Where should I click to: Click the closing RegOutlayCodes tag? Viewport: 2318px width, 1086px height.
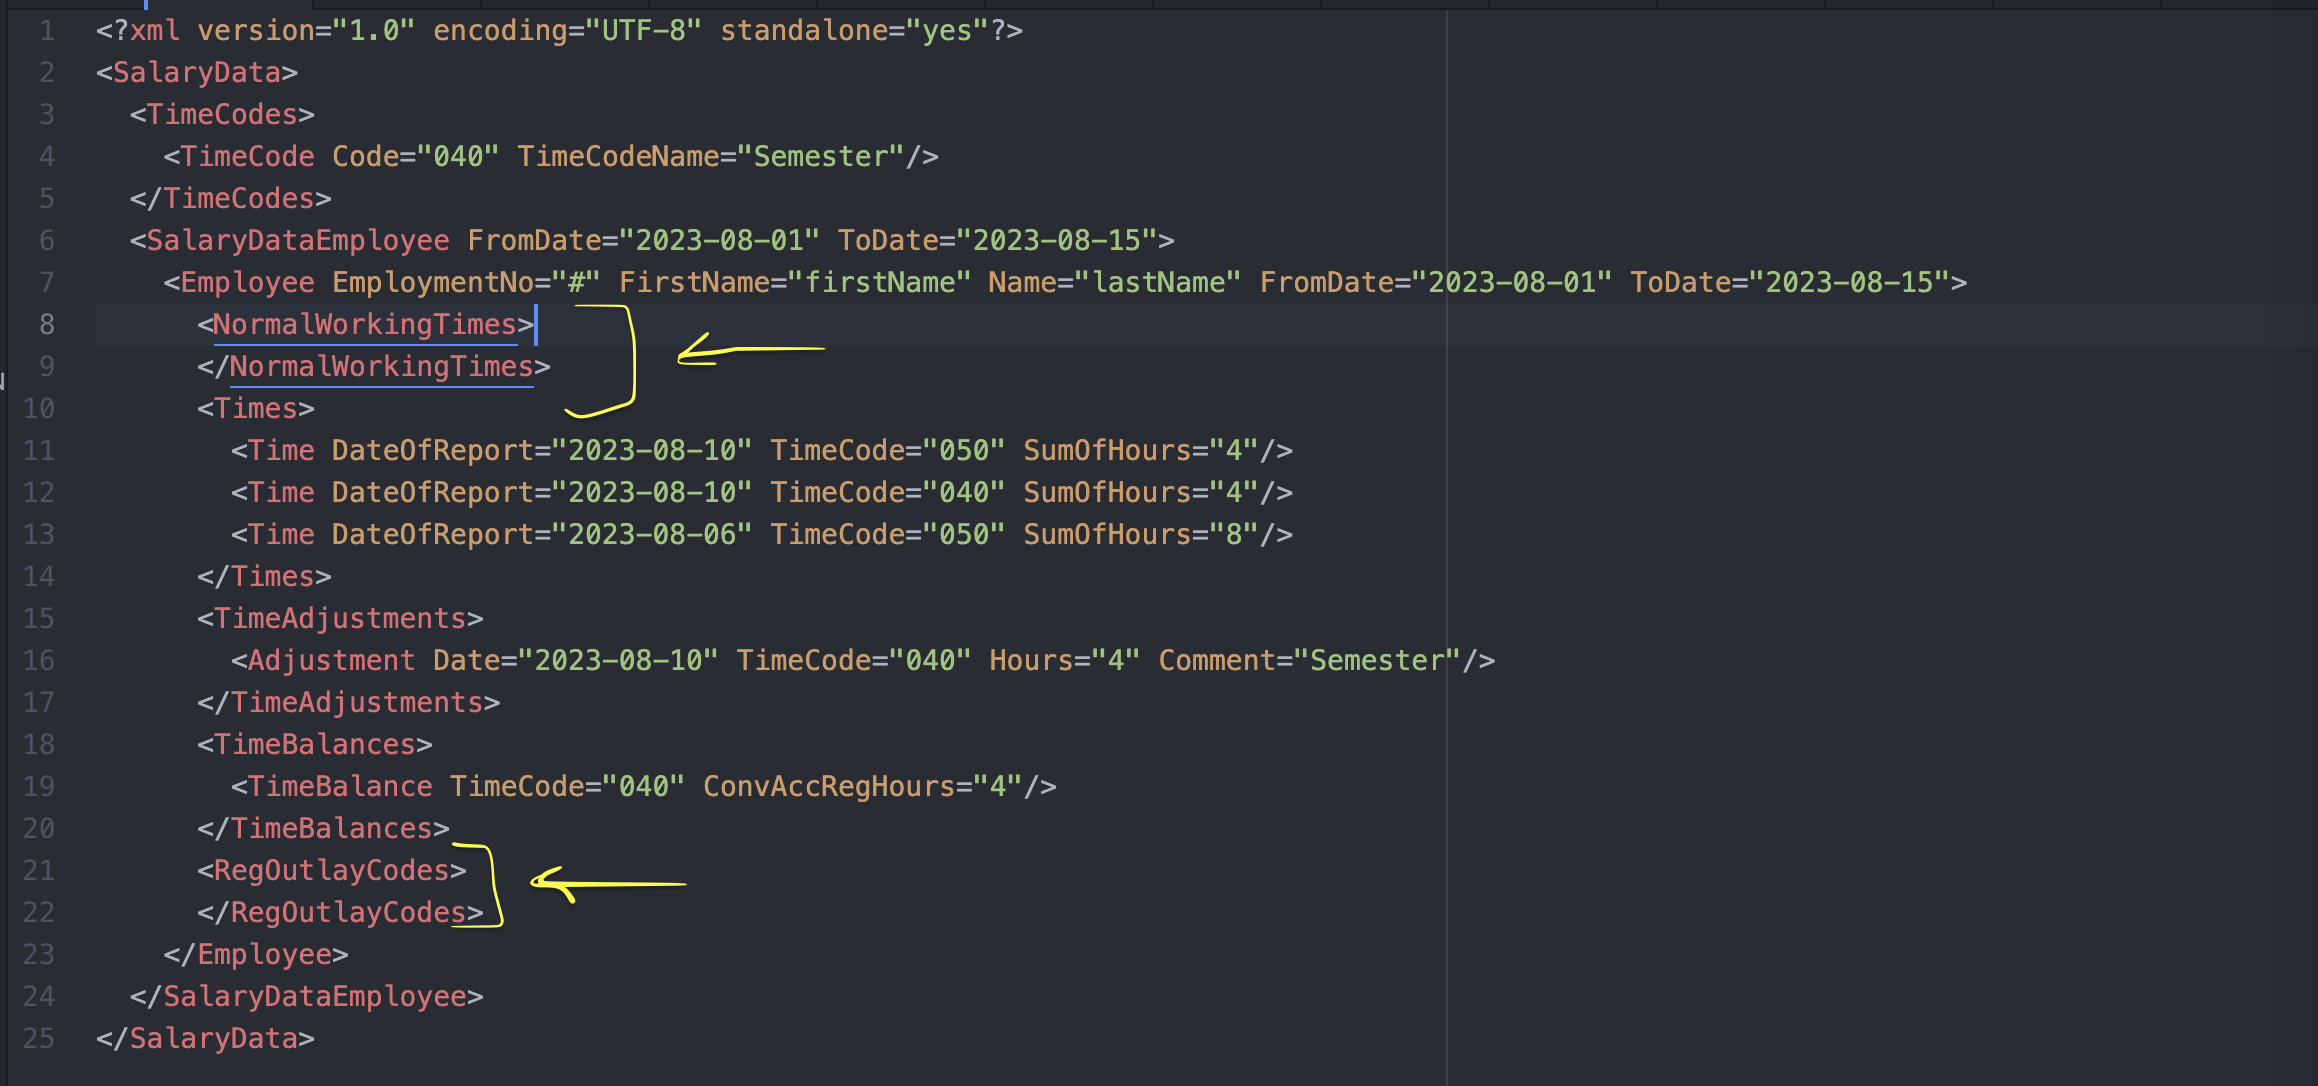(340, 912)
